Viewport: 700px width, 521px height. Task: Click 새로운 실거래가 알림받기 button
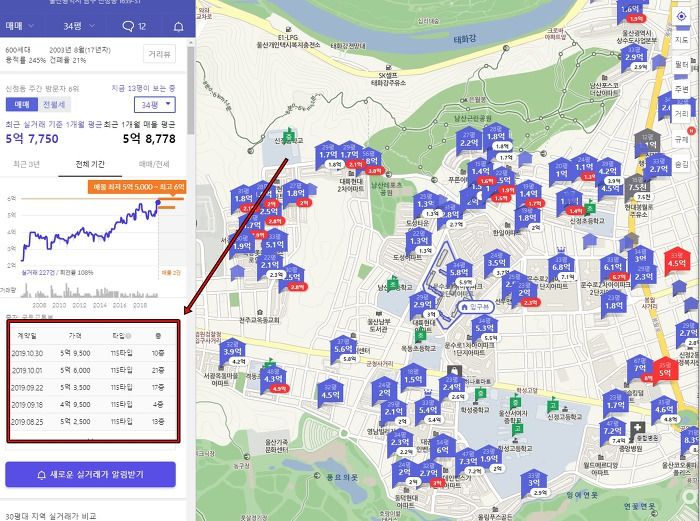click(x=91, y=474)
